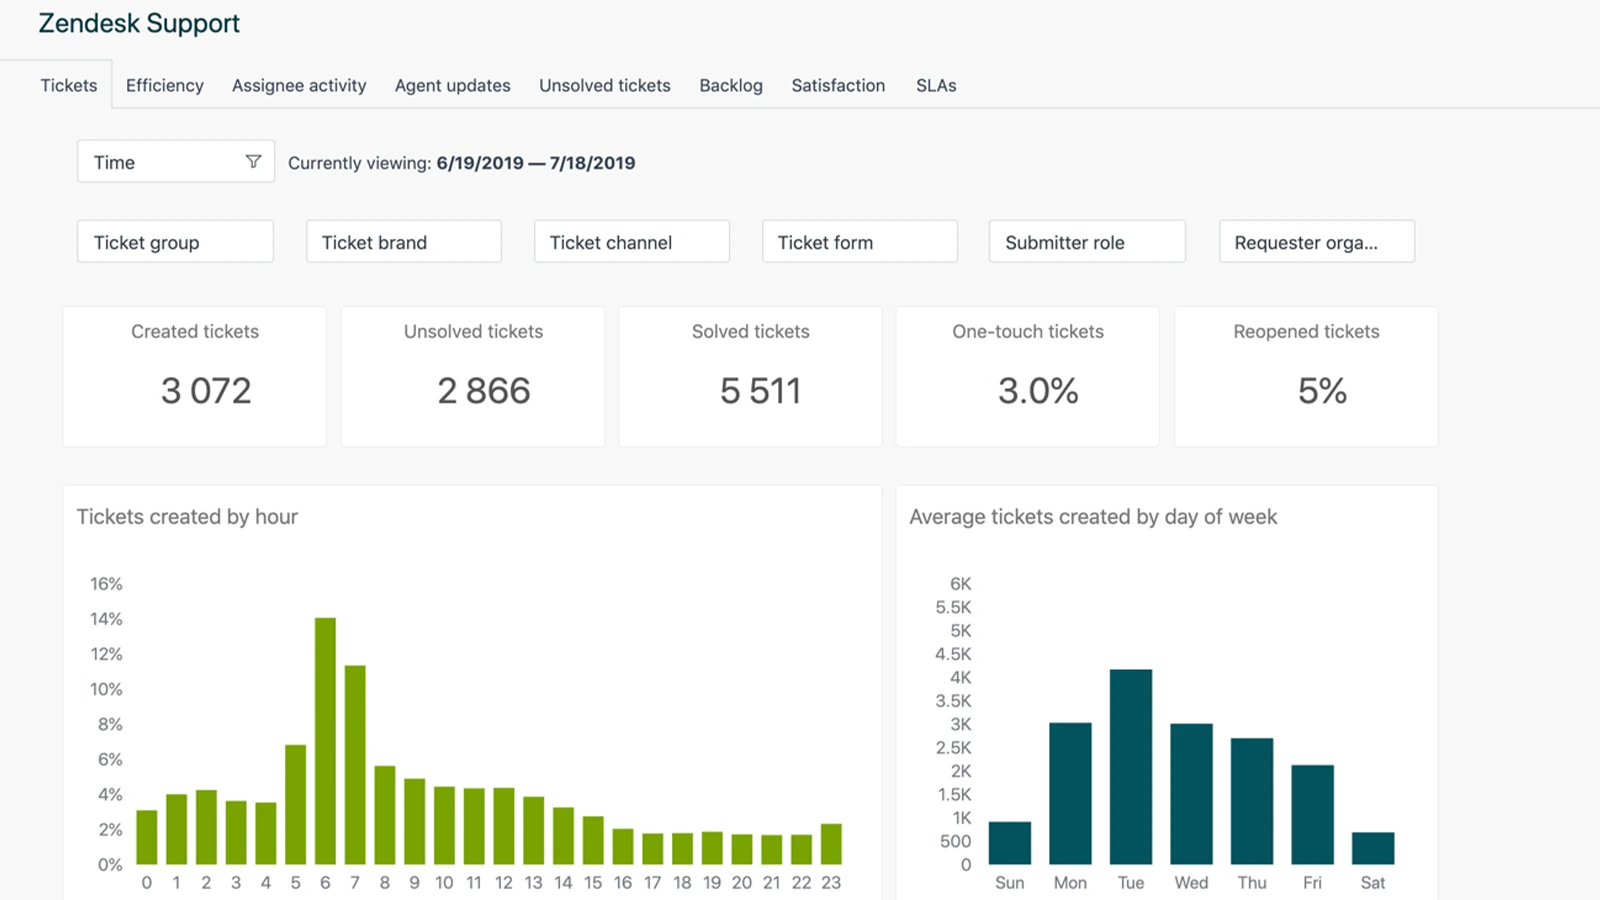Open the Ticket form filter
The width and height of the screenshot is (1600, 900).
click(x=860, y=241)
